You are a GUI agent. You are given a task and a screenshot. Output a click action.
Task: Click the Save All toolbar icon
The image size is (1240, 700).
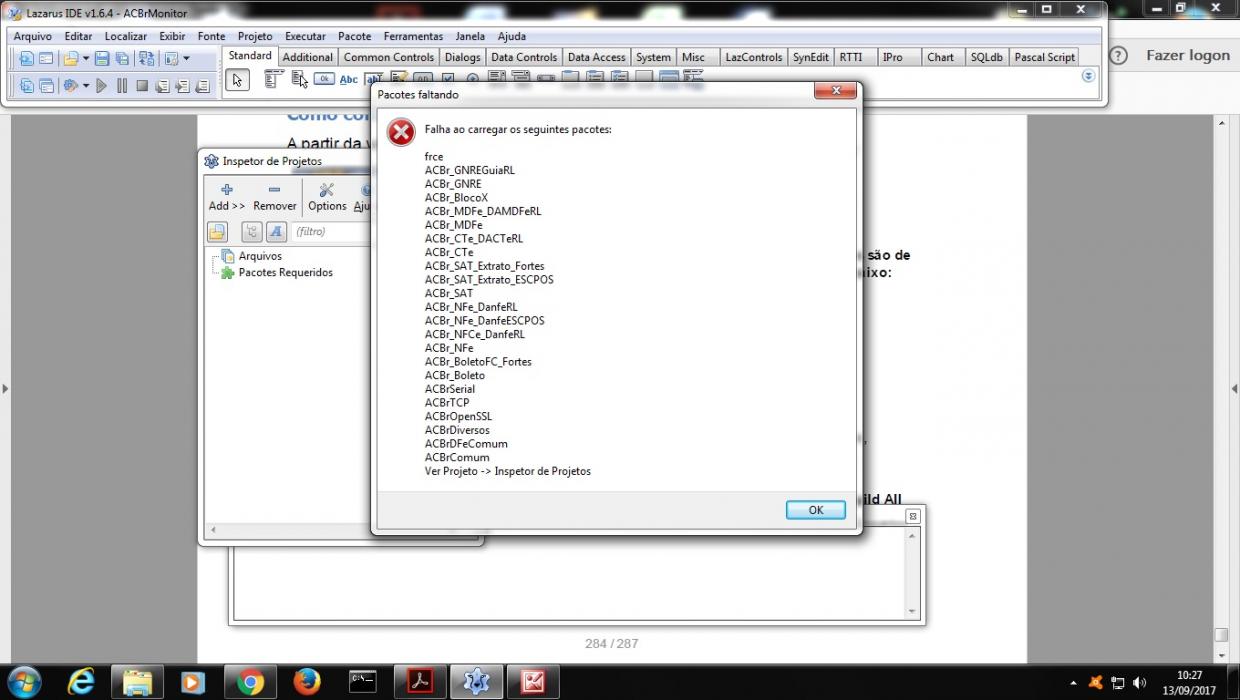coord(122,58)
